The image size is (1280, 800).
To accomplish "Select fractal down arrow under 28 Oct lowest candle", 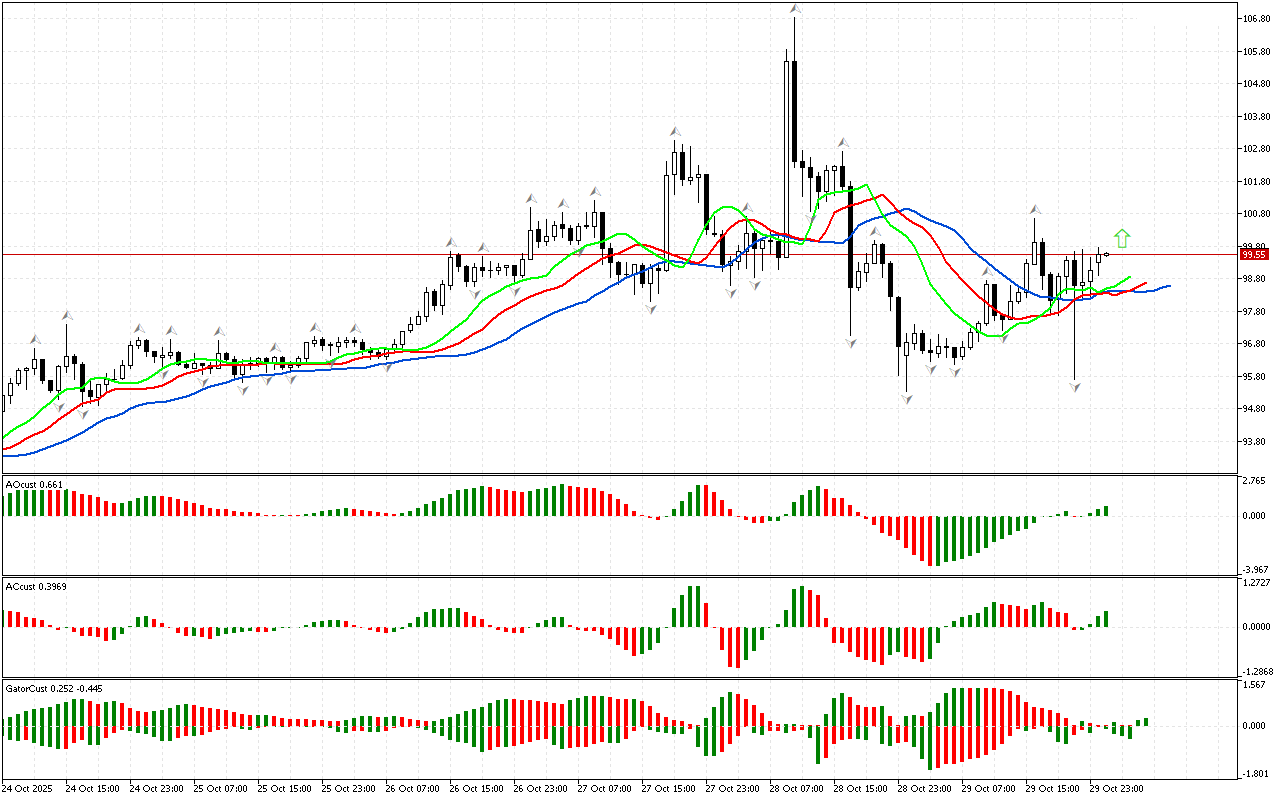I will click(x=906, y=399).
